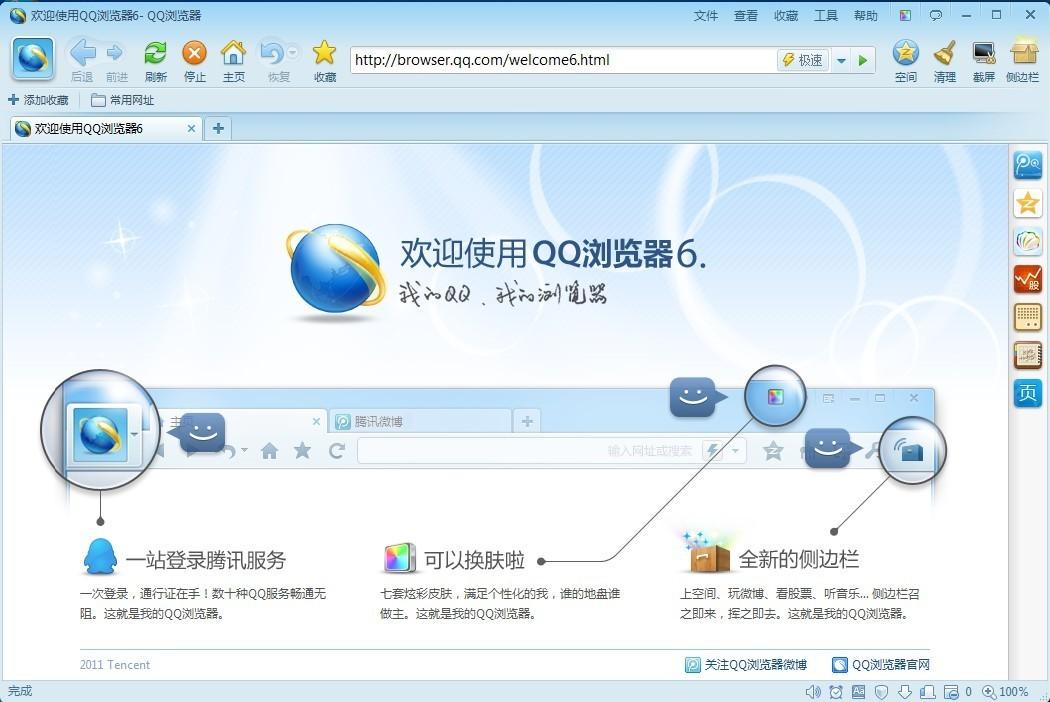Screen dimensions: 1050x702
Task: Open the 恢复 dropdown arrow
Action: point(293,52)
